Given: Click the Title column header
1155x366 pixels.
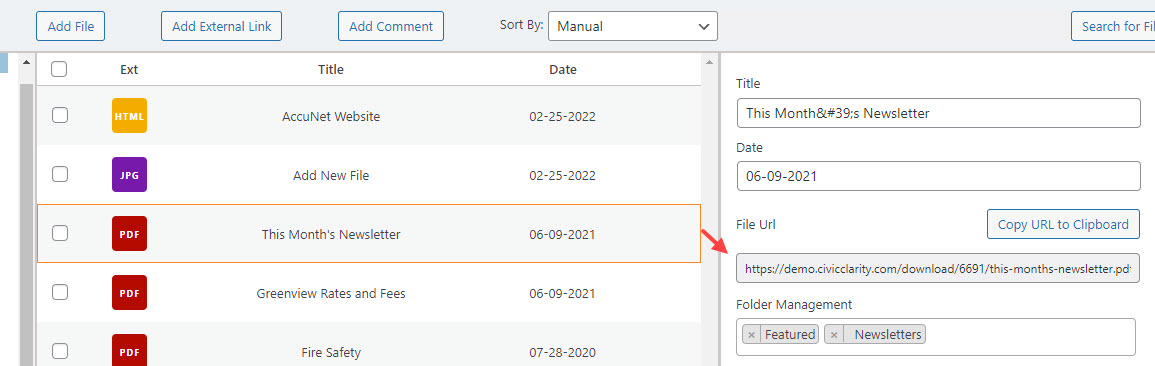Looking at the screenshot, I should click(331, 70).
